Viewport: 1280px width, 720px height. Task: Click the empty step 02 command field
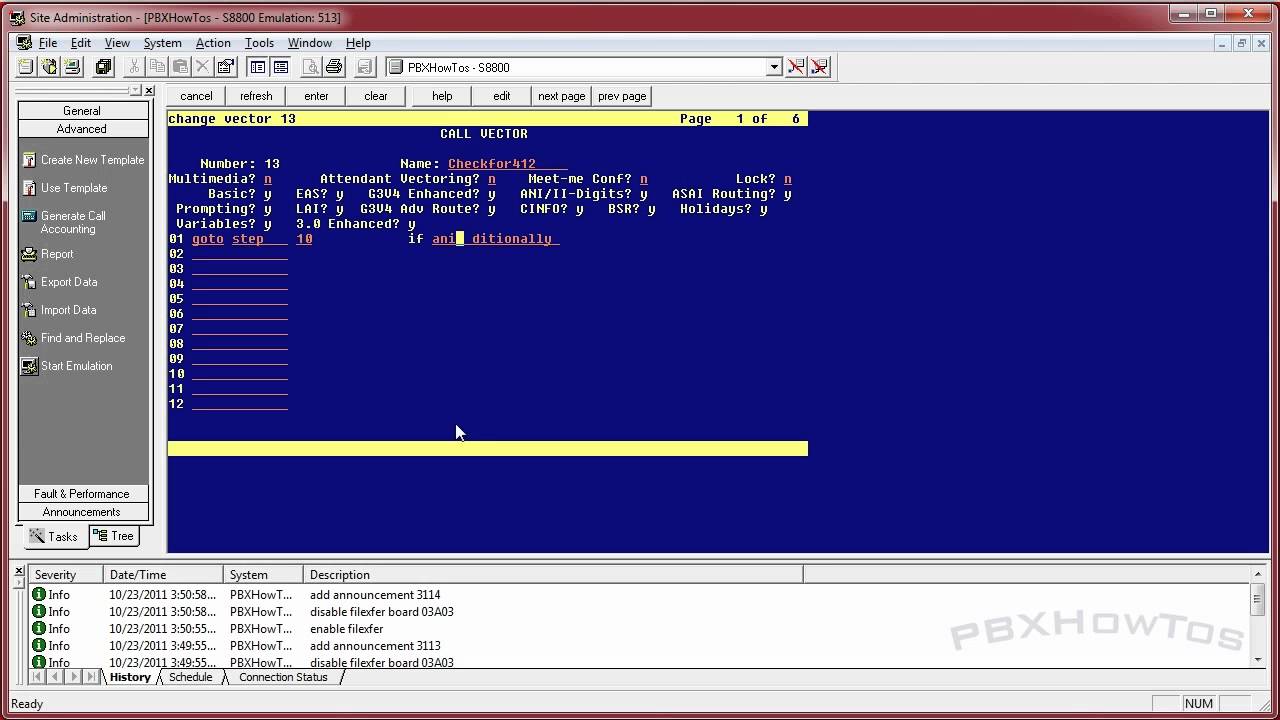click(240, 254)
